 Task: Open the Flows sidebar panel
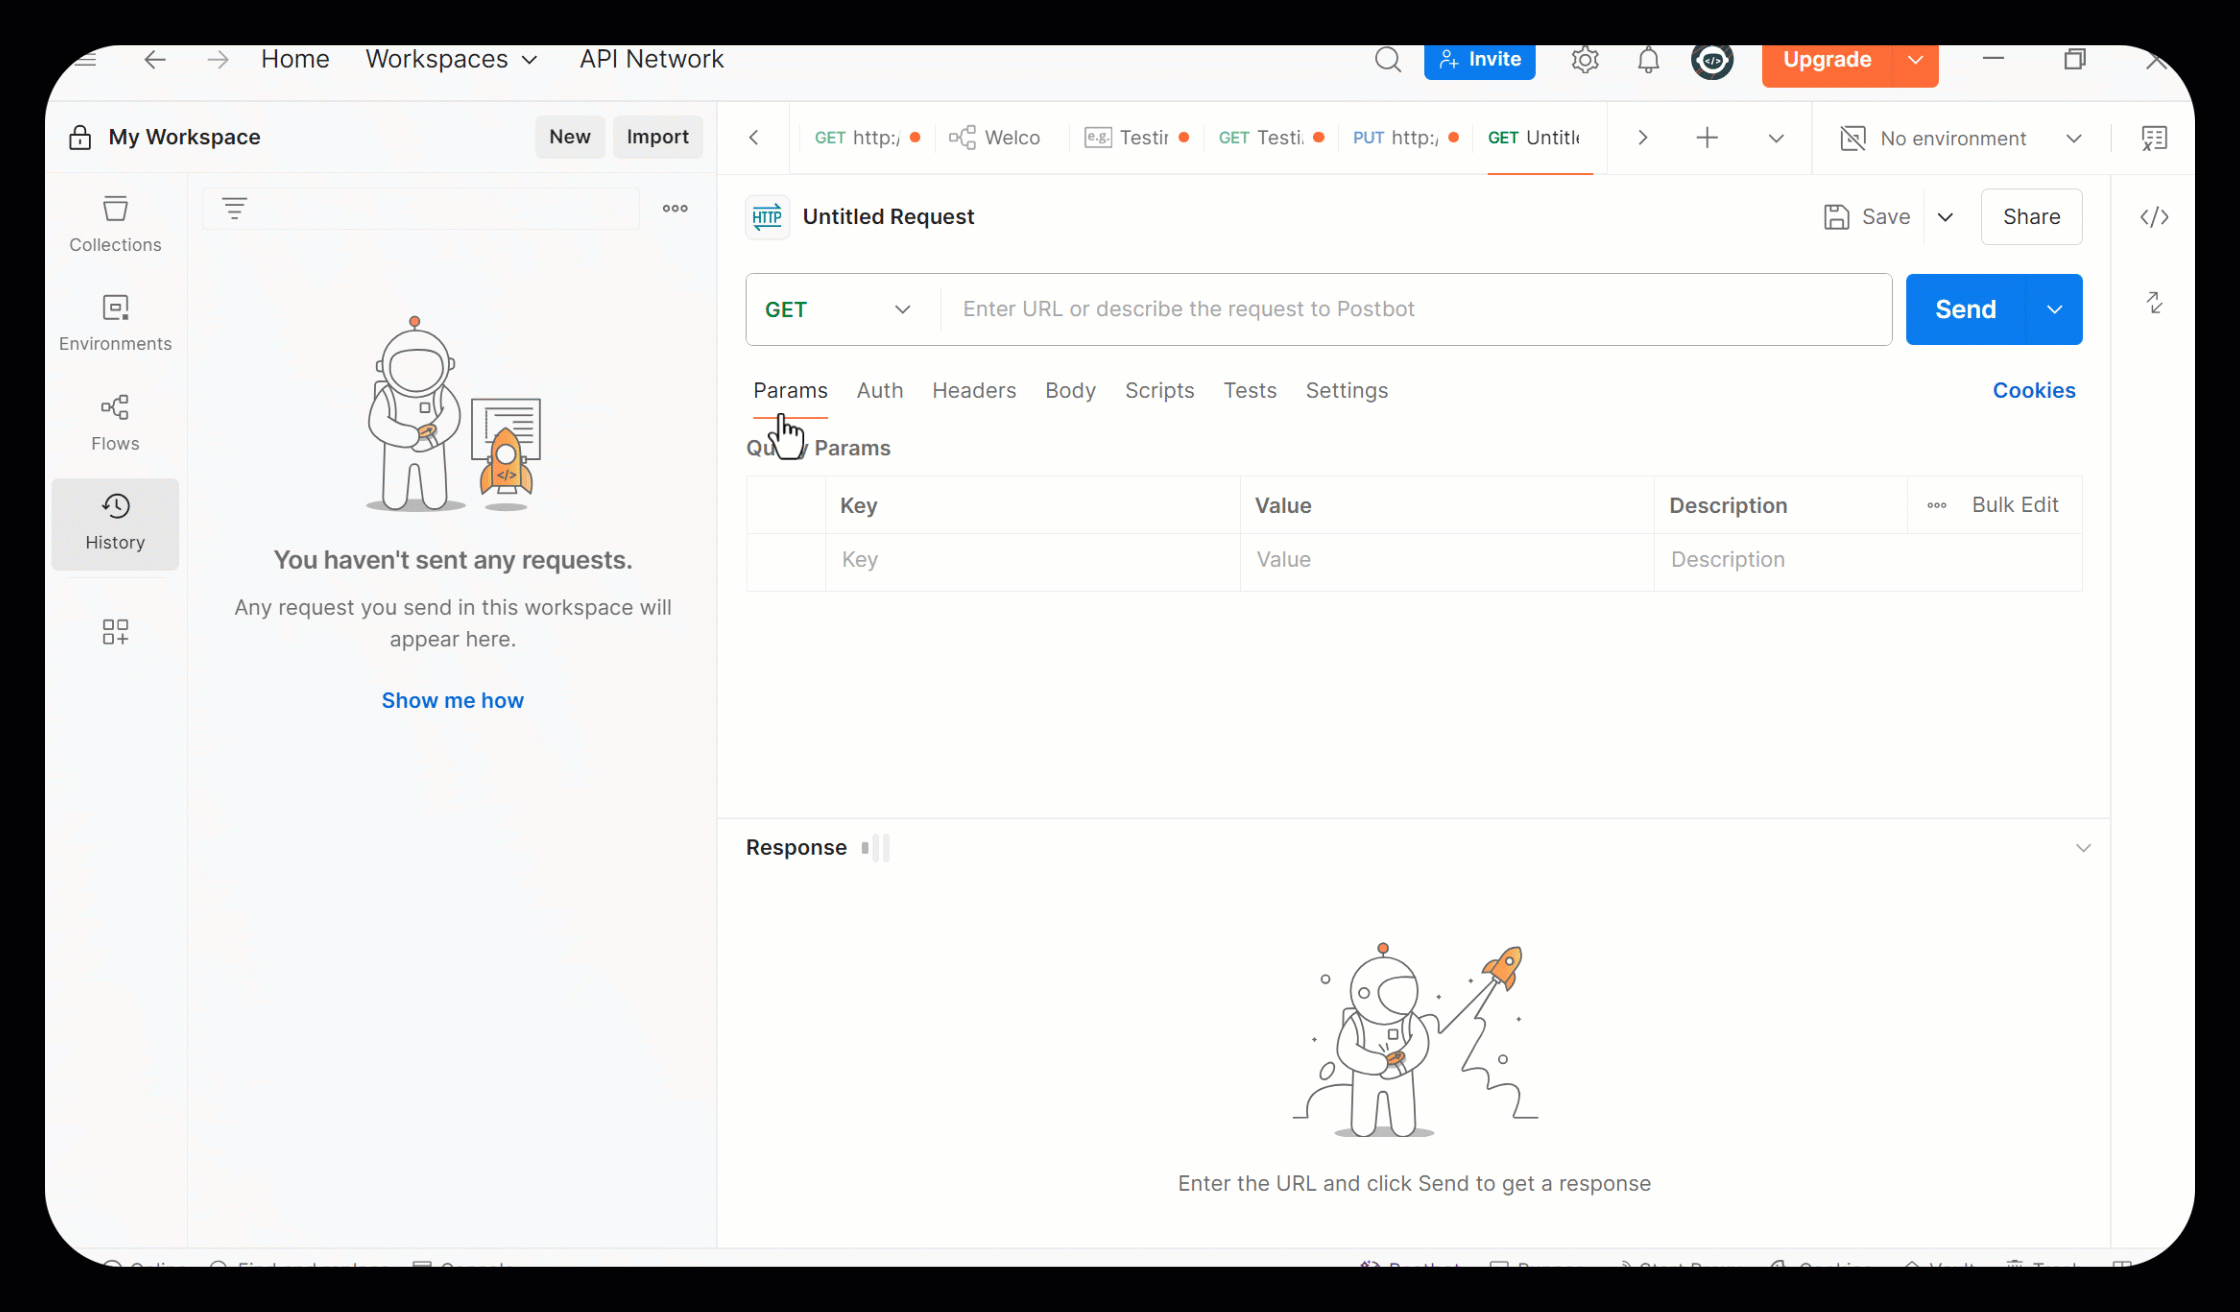115,422
